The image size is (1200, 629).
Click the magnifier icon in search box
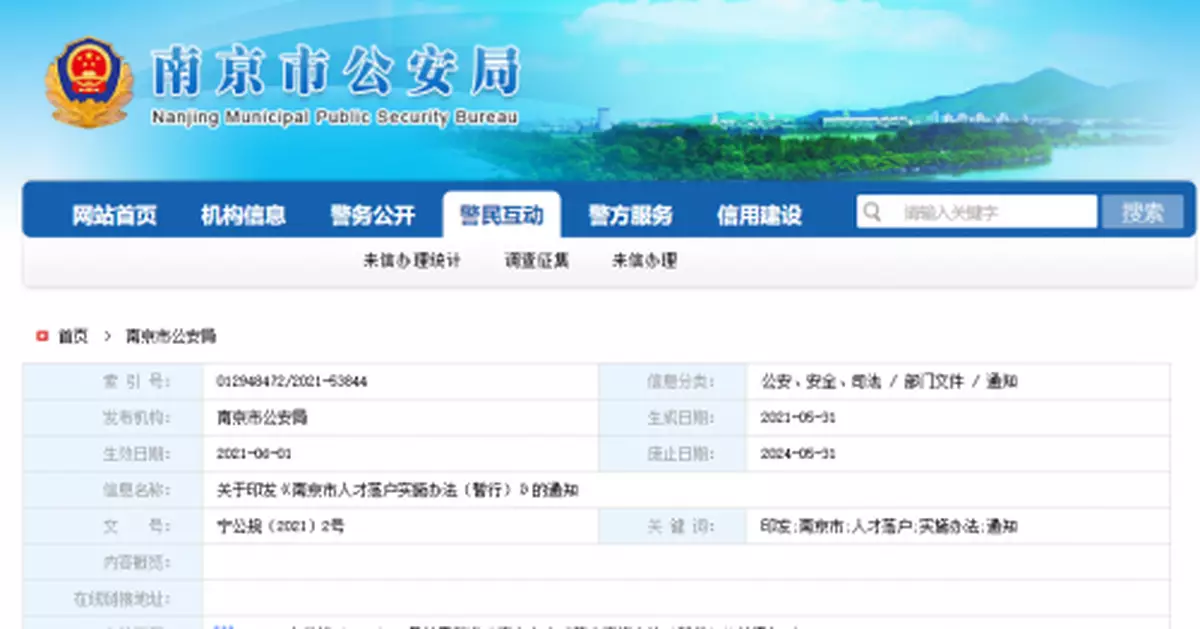coord(873,212)
